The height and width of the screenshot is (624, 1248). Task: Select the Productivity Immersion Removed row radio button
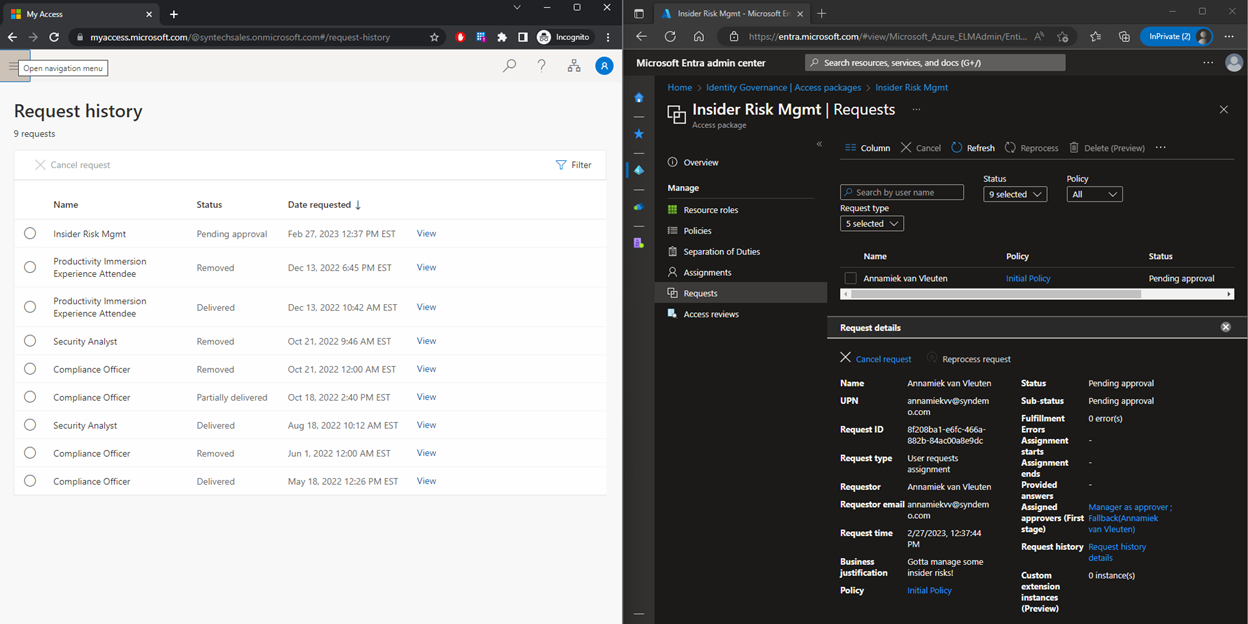pos(30,267)
